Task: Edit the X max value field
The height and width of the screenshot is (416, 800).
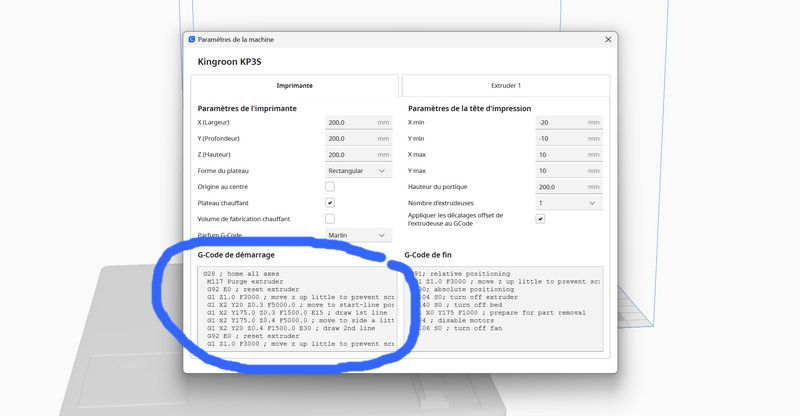Action: [569, 155]
